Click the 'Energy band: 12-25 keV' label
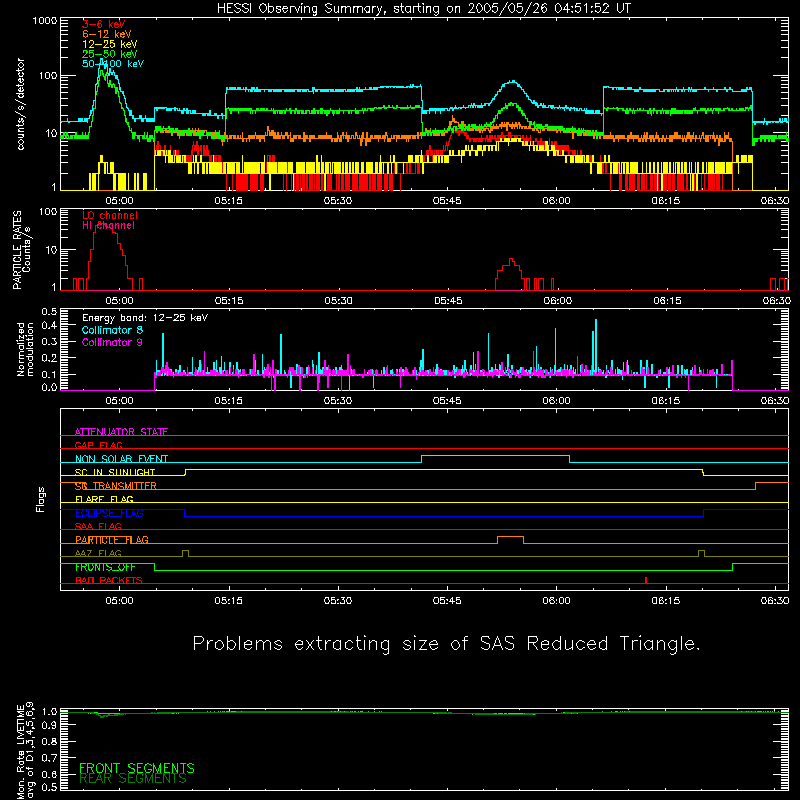Viewport: 800px width, 800px height. [145, 318]
